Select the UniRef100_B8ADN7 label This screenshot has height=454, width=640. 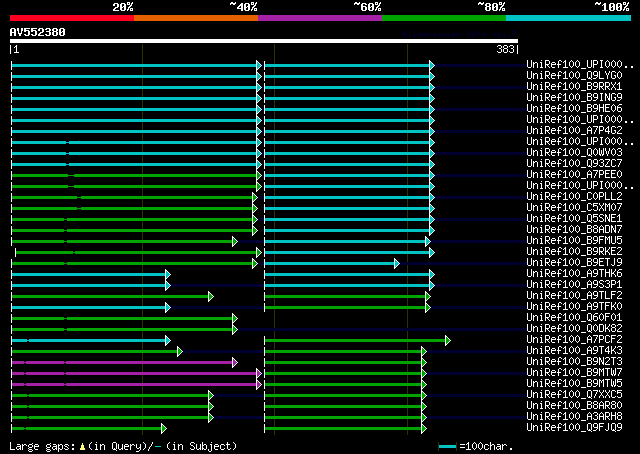pyautogui.click(x=574, y=229)
